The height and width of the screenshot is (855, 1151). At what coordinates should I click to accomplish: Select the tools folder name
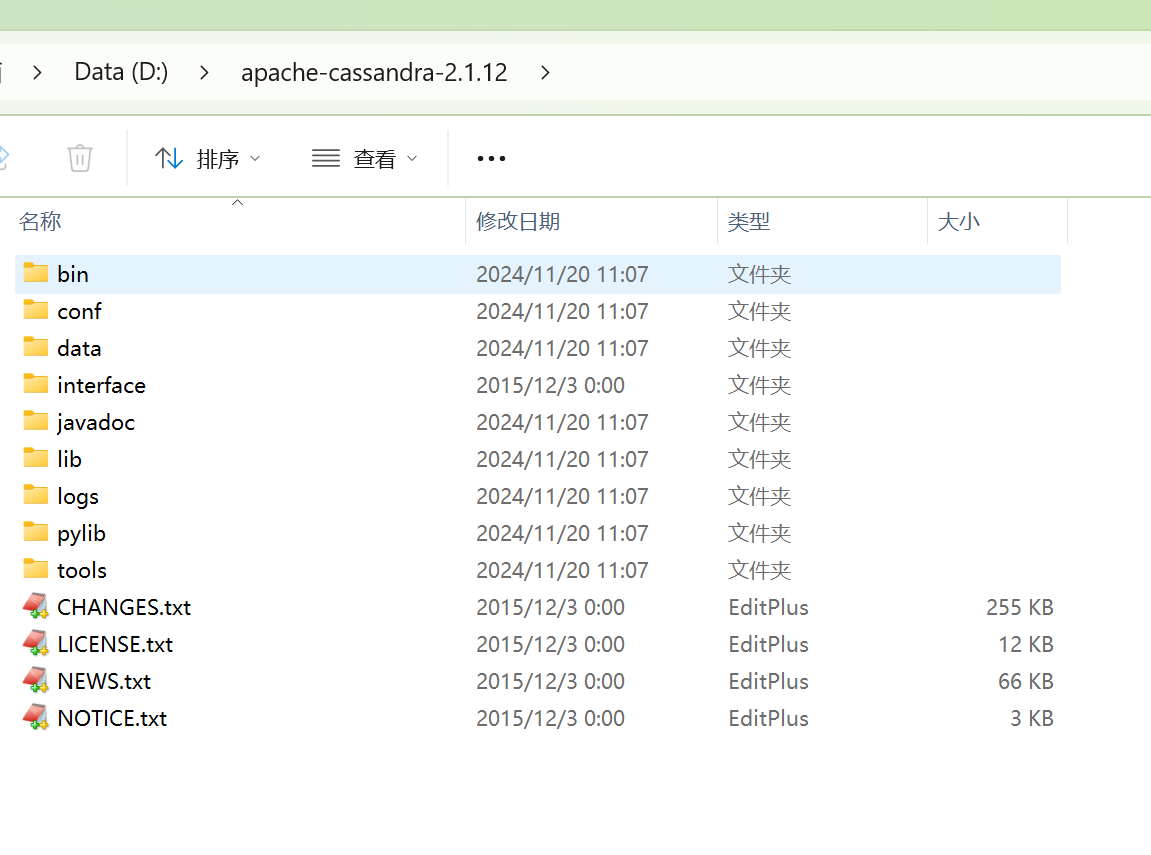tap(81, 570)
